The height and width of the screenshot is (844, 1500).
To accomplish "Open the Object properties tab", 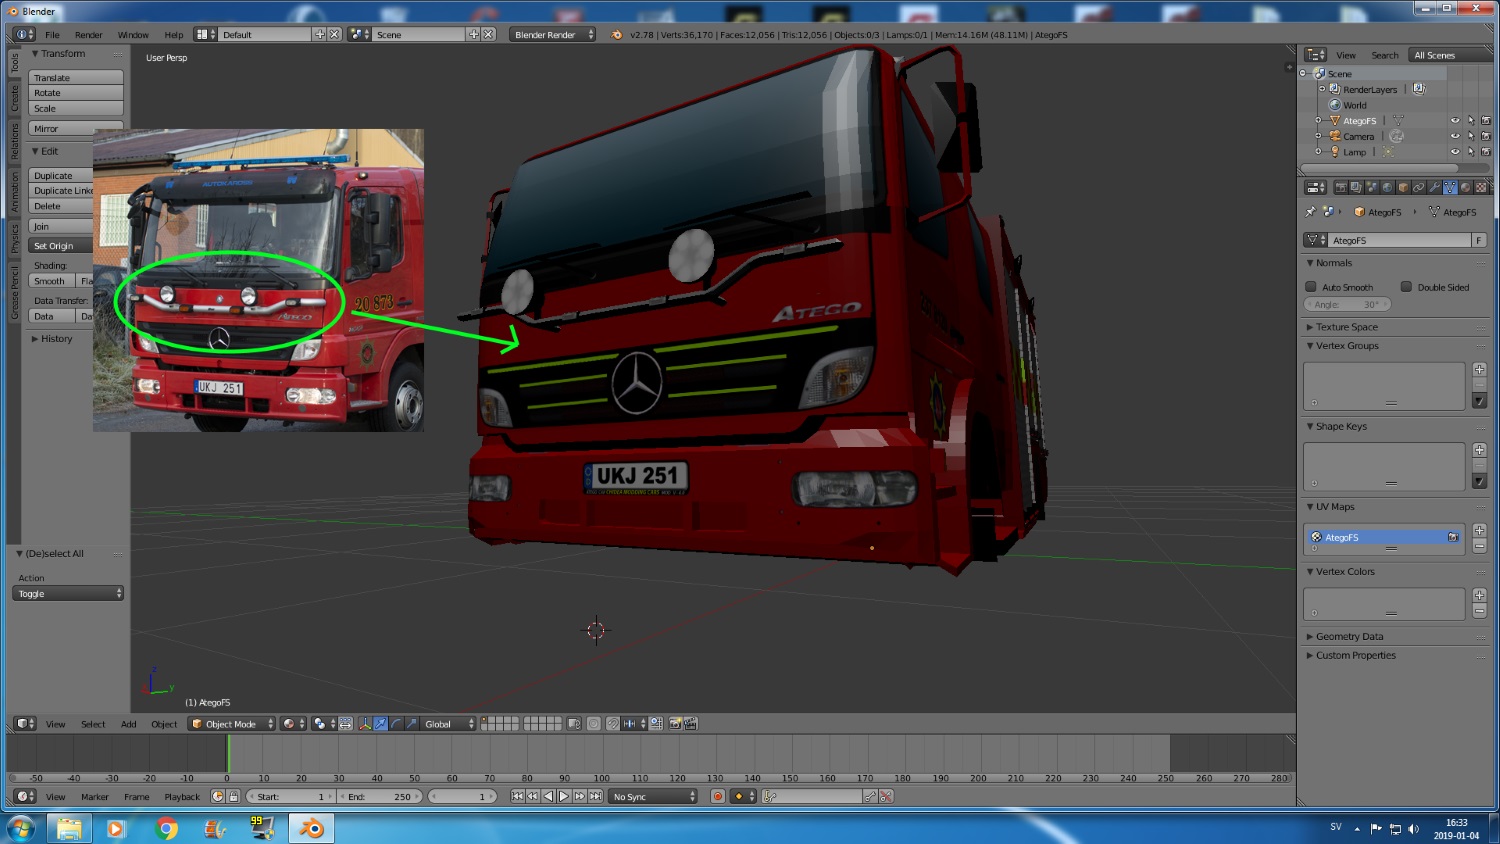I will [1403, 187].
